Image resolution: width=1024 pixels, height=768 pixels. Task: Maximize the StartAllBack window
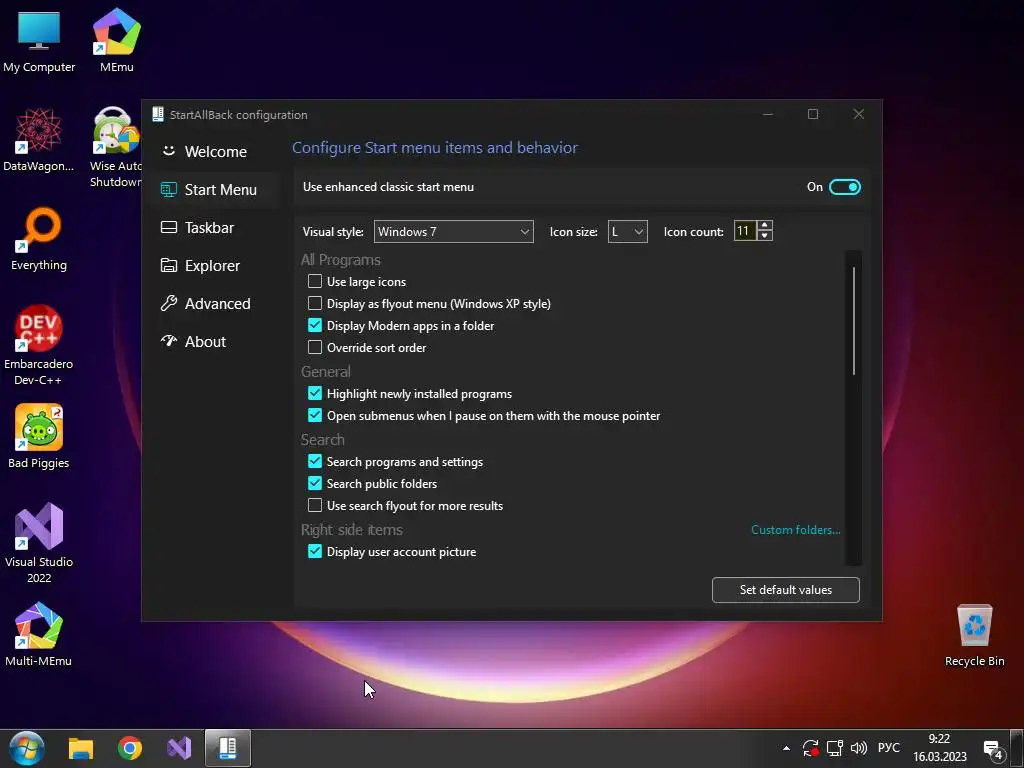point(813,114)
